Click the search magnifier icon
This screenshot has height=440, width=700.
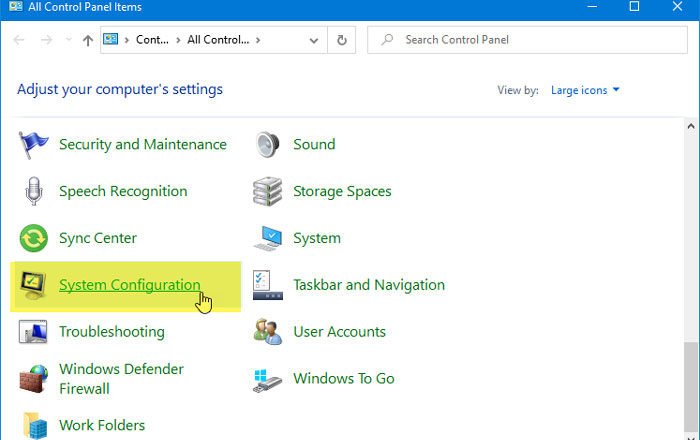[387, 40]
